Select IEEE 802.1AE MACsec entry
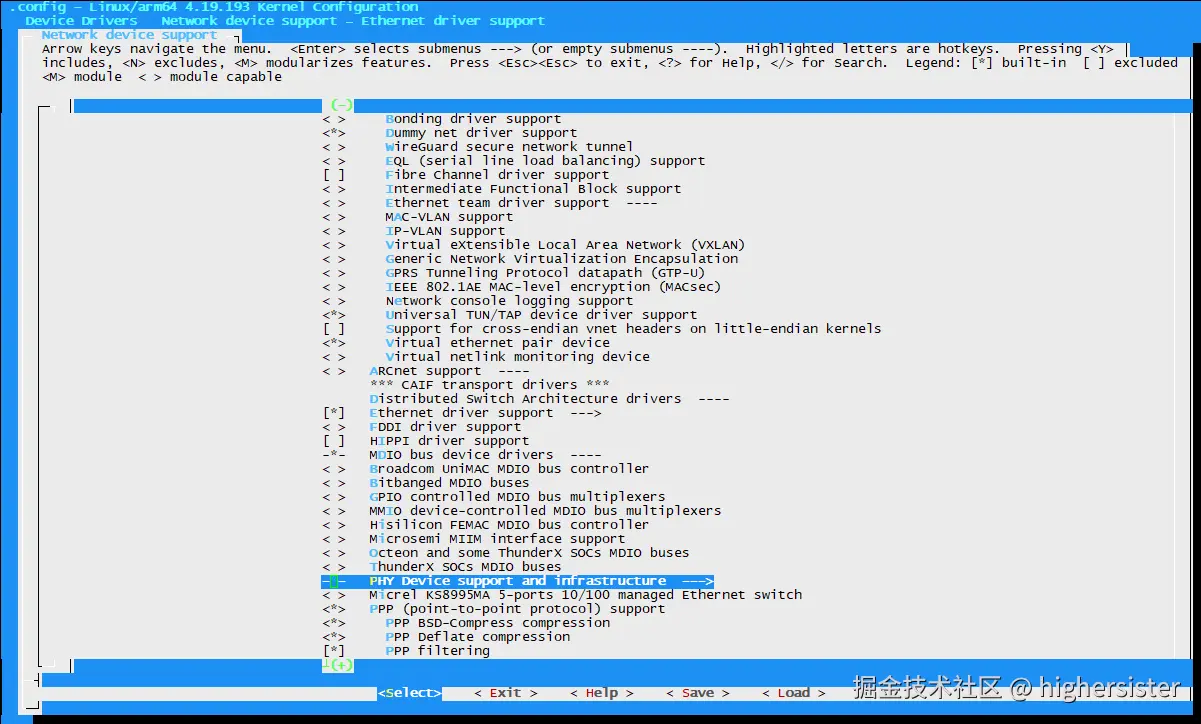This screenshot has width=1201, height=724. 553,287
